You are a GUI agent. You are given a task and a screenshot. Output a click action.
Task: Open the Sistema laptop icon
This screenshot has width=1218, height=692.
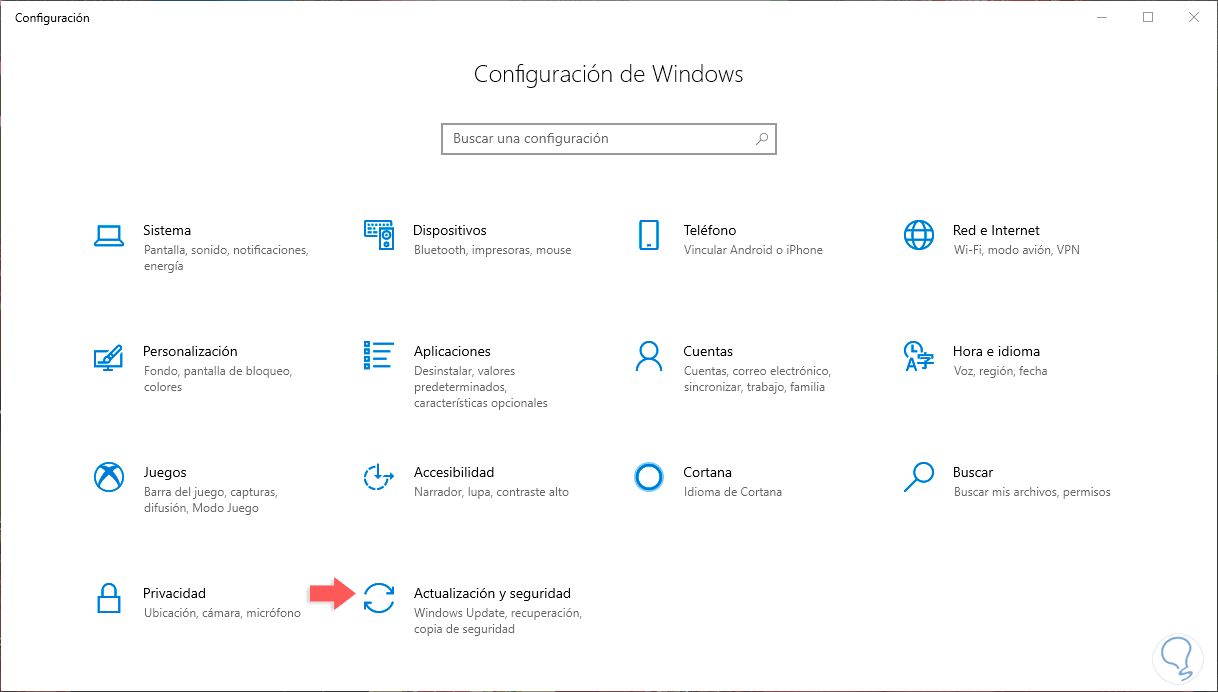click(x=108, y=235)
